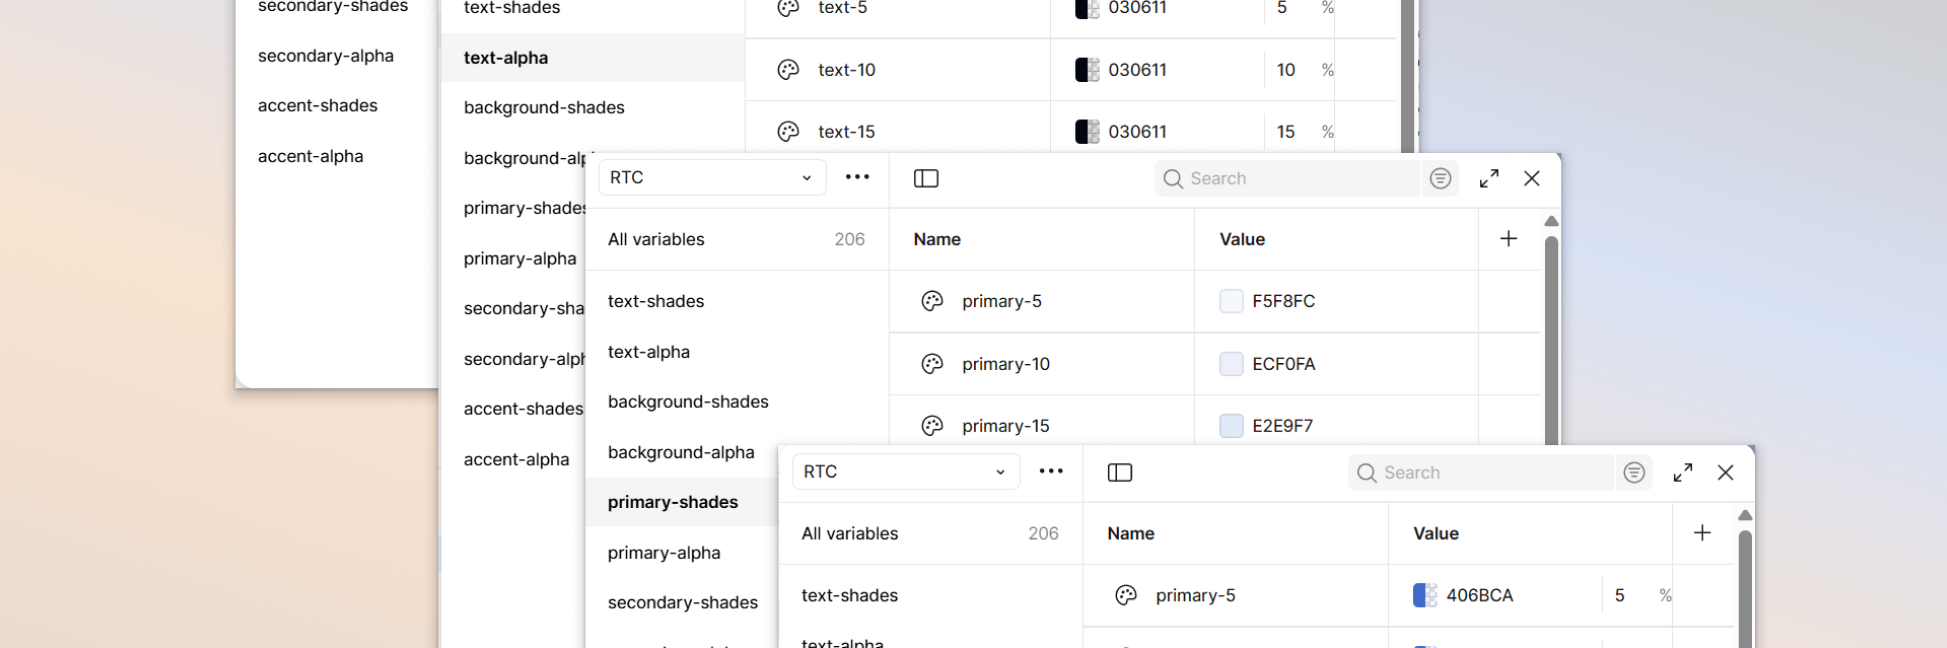Click the plus icon in the front panel header
This screenshot has width=1947, height=648.
point(1702,533)
